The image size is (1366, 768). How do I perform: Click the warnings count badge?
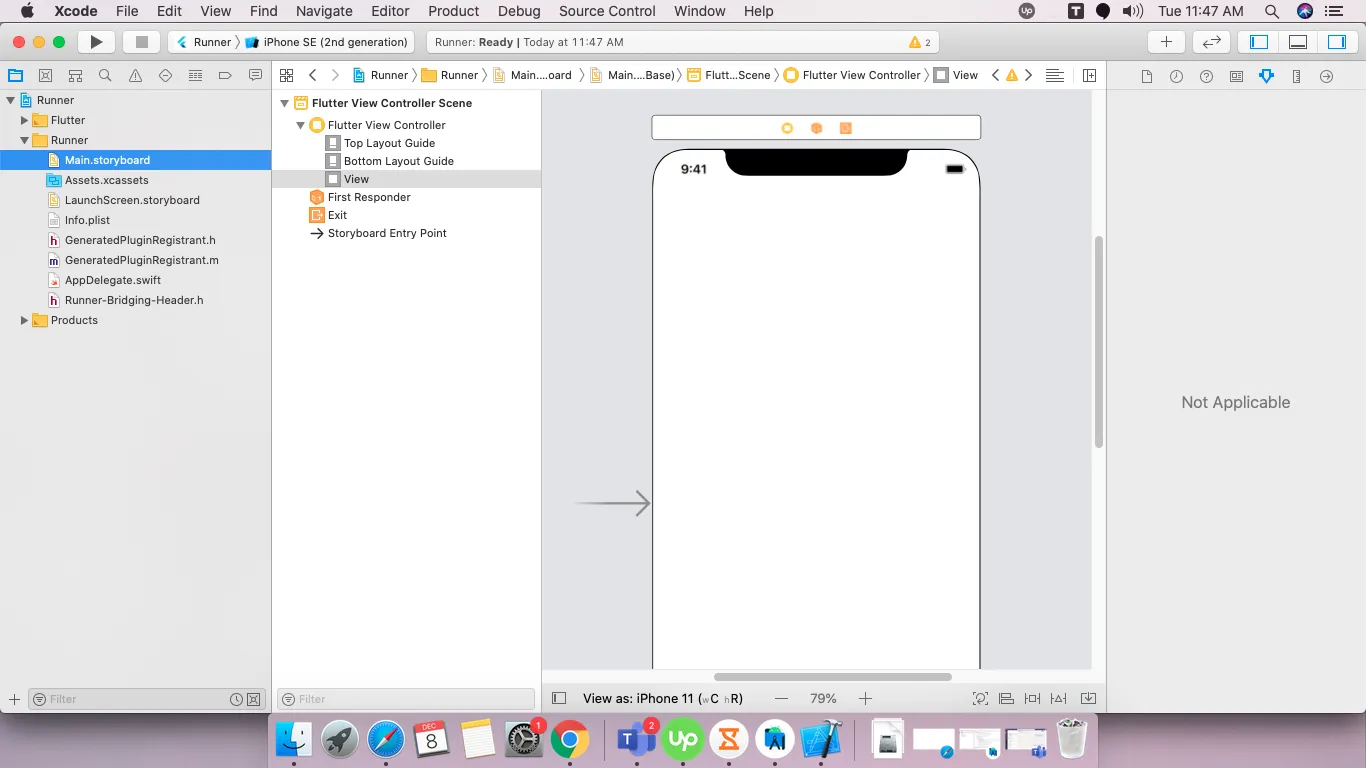click(x=920, y=42)
